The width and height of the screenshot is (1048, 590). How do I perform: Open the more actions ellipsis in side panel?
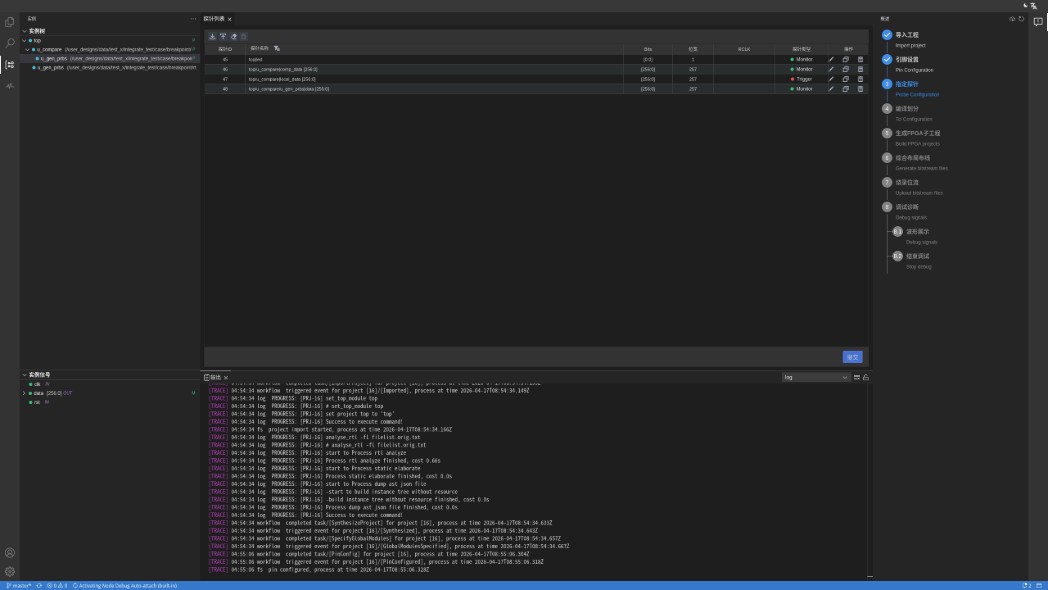pos(193,19)
